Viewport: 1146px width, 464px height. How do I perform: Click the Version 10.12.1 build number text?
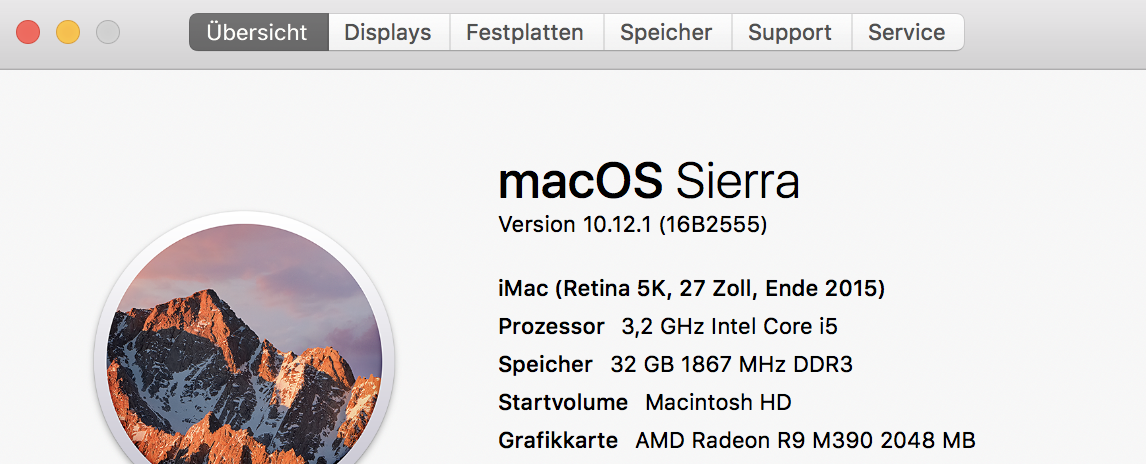[x=632, y=225]
